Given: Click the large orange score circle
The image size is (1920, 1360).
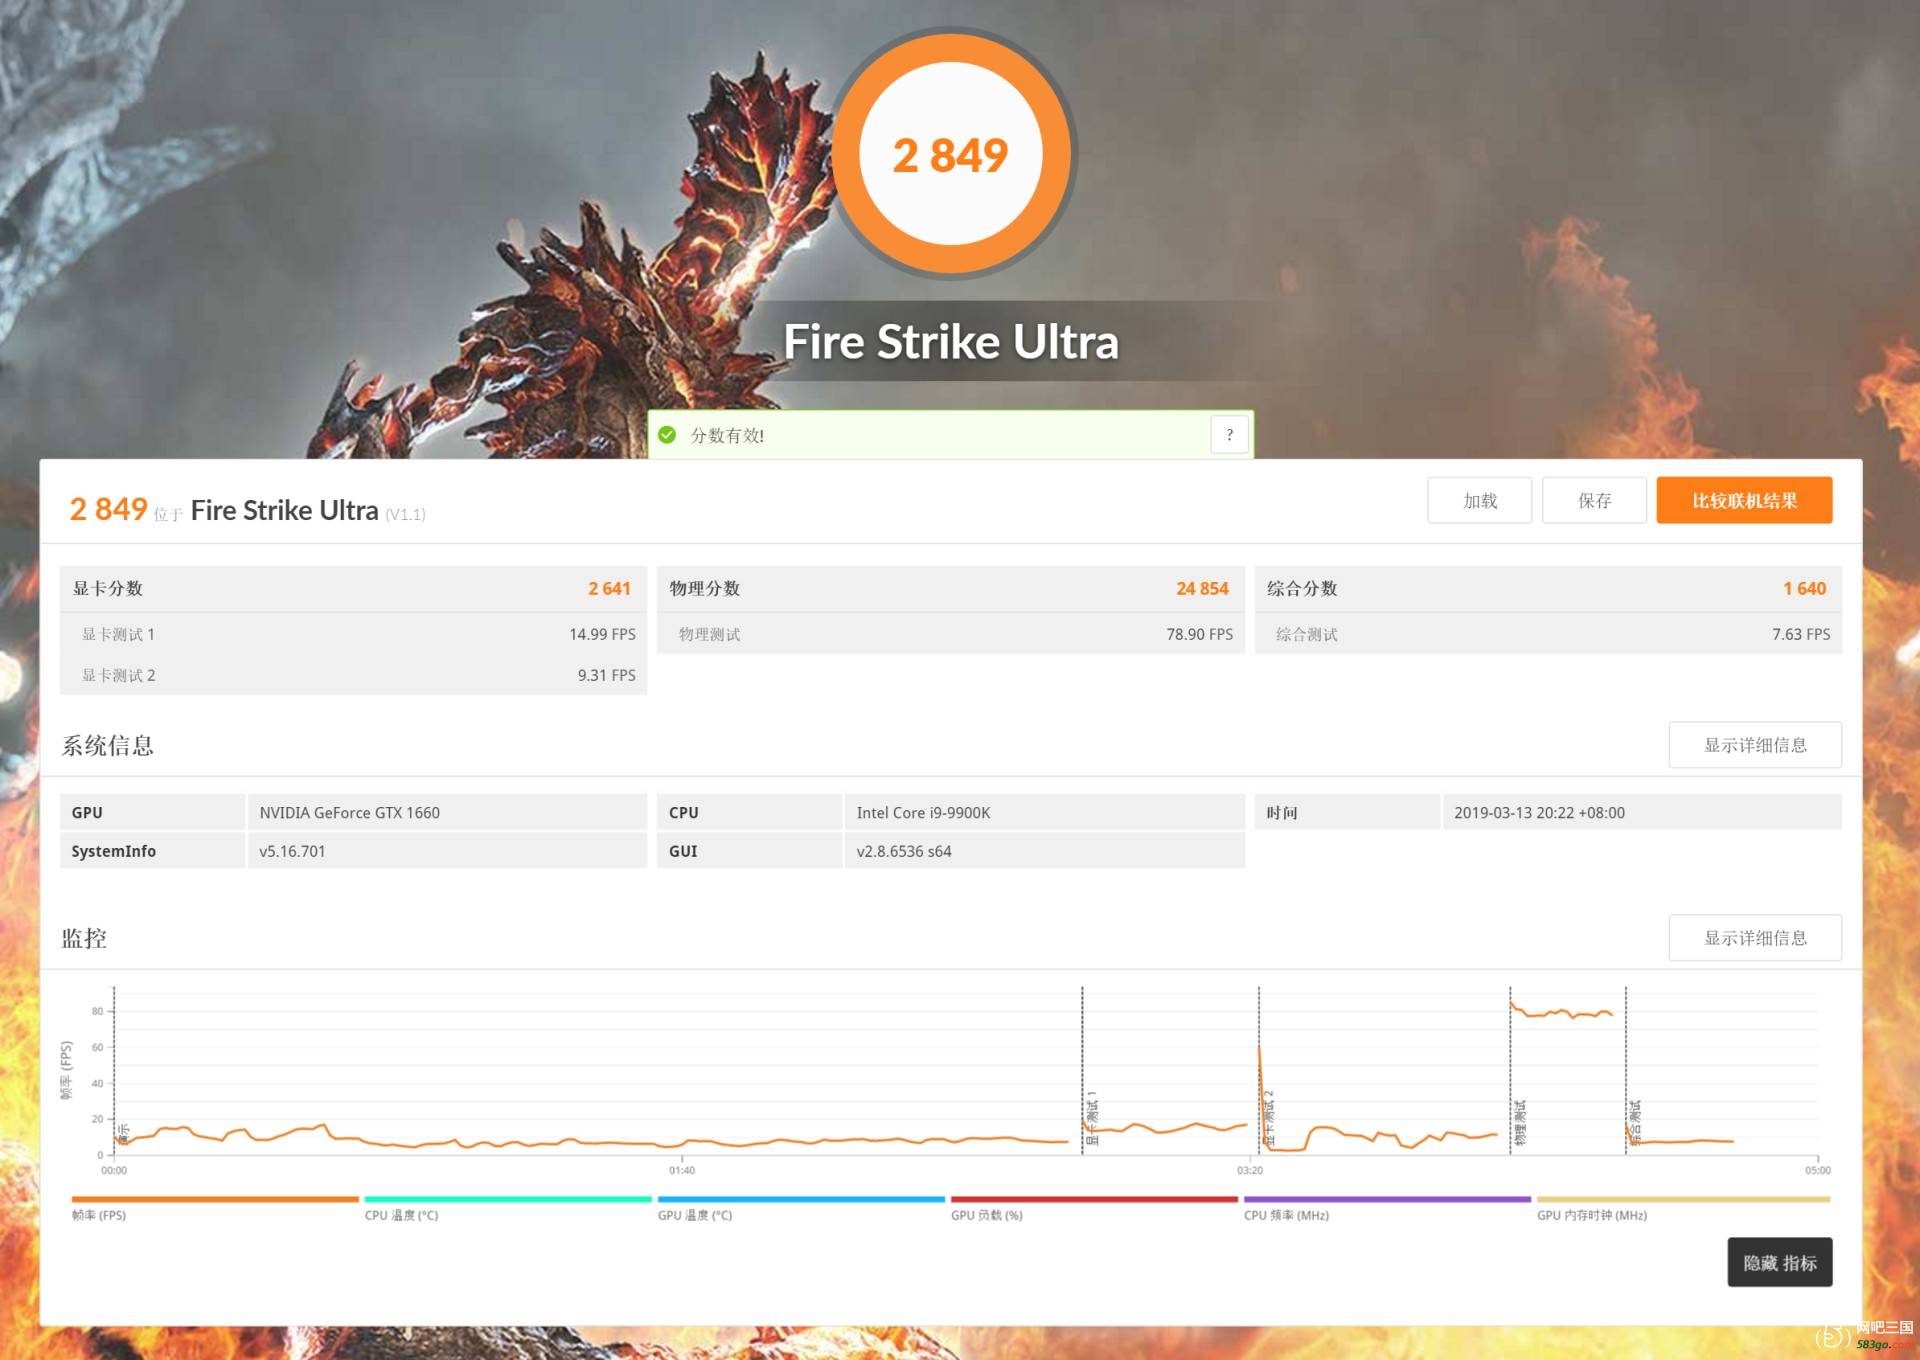Looking at the screenshot, I should click(951, 153).
